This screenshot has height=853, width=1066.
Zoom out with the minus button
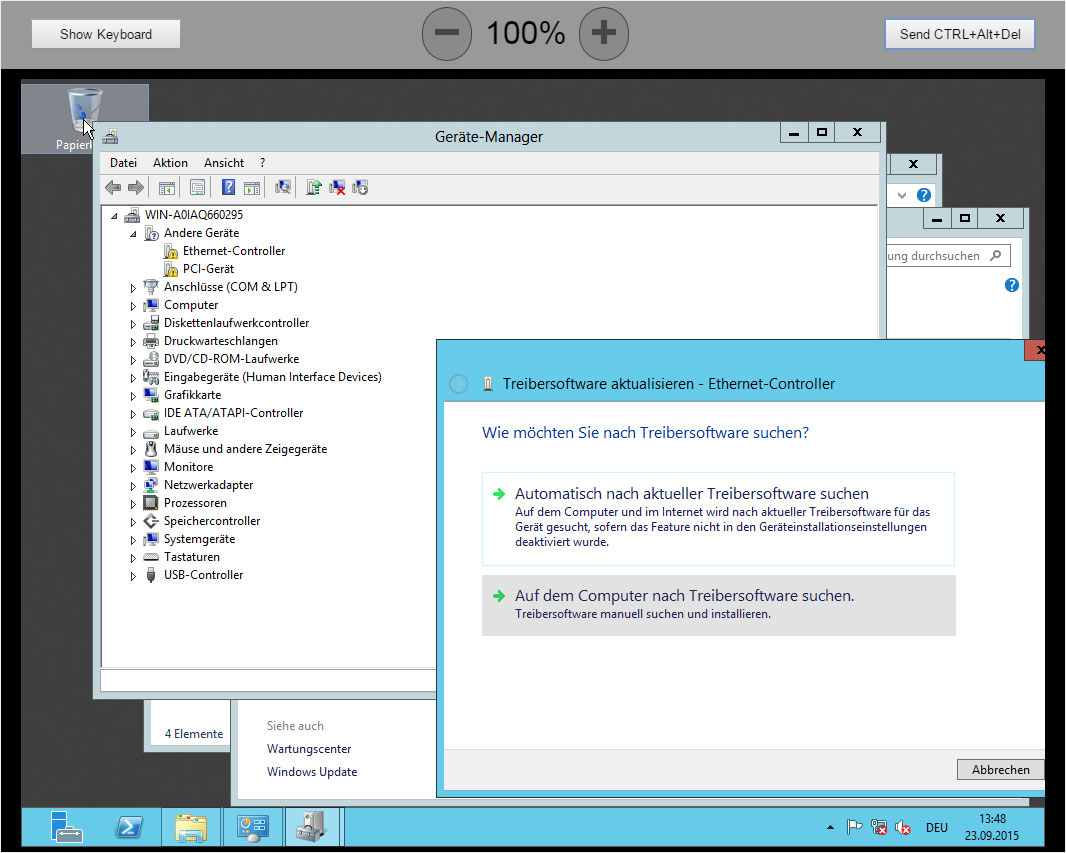coord(447,33)
